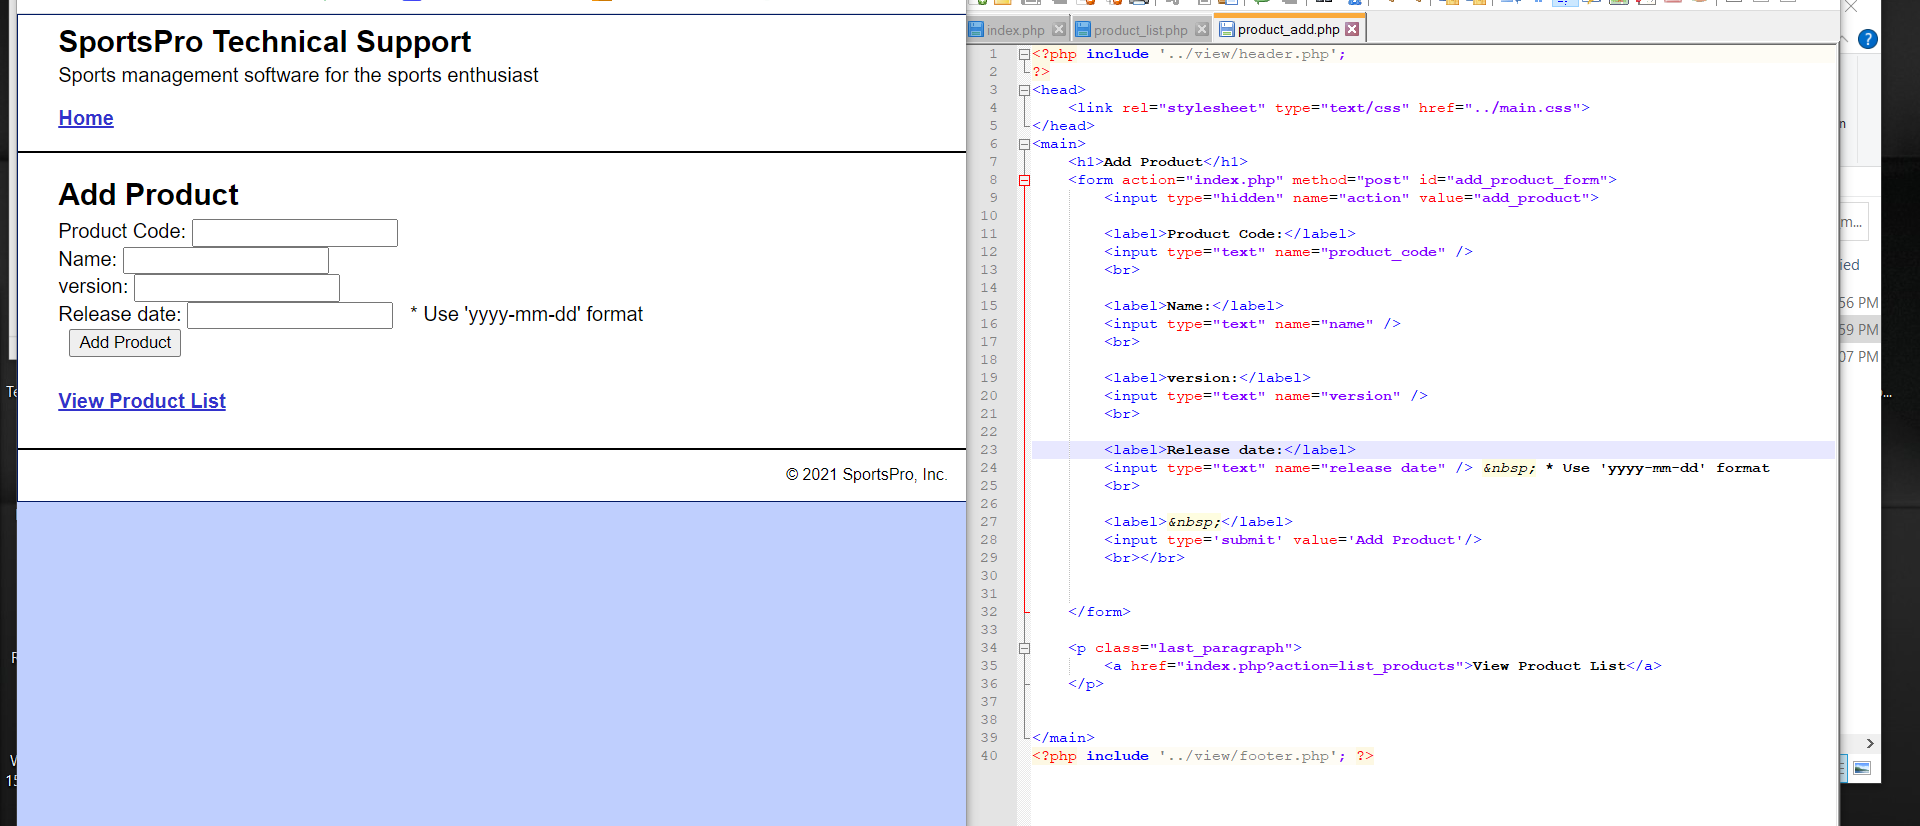Open the View Product List link

(142, 401)
